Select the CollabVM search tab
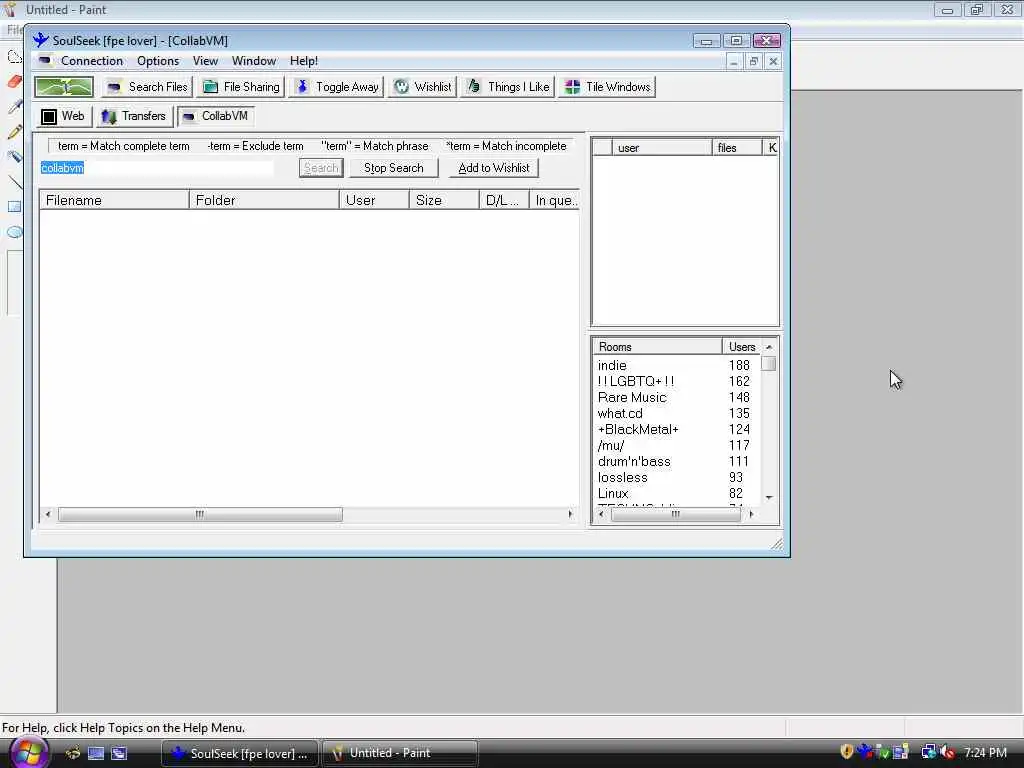This screenshot has height=768, width=1024. click(x=216, y=116)
